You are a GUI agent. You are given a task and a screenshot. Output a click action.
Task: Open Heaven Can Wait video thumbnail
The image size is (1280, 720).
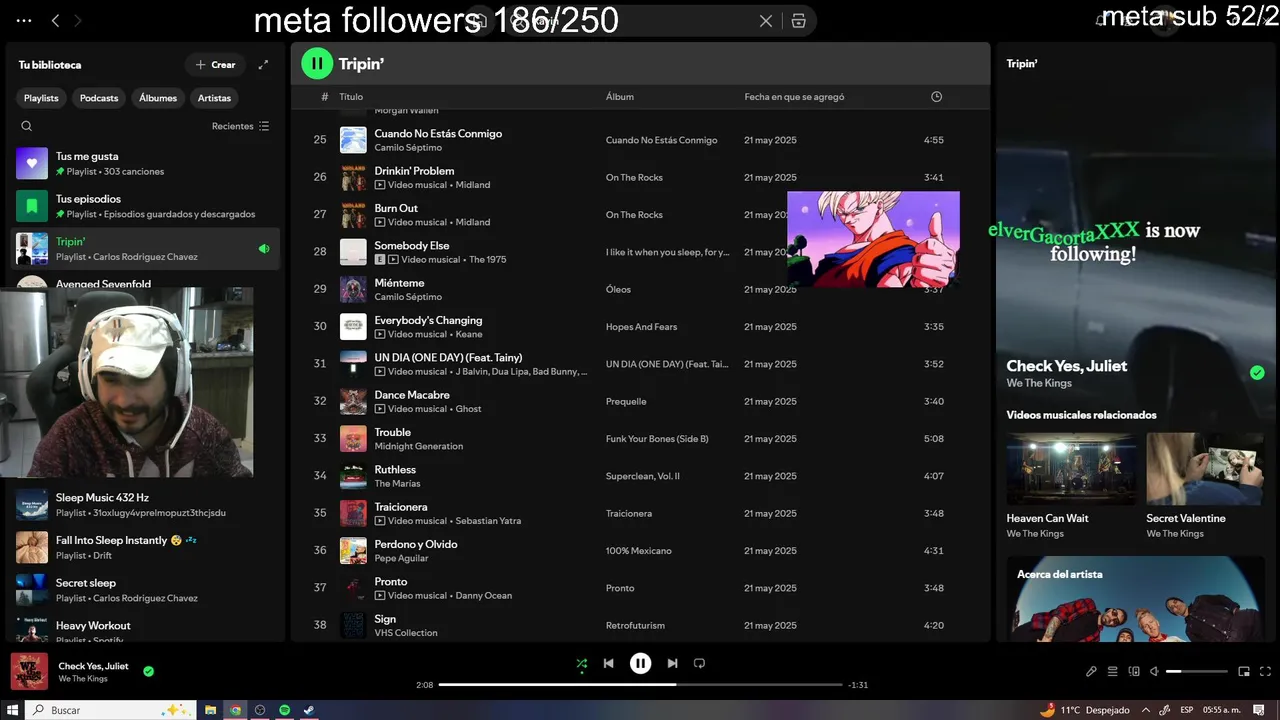click(1071, 469)
